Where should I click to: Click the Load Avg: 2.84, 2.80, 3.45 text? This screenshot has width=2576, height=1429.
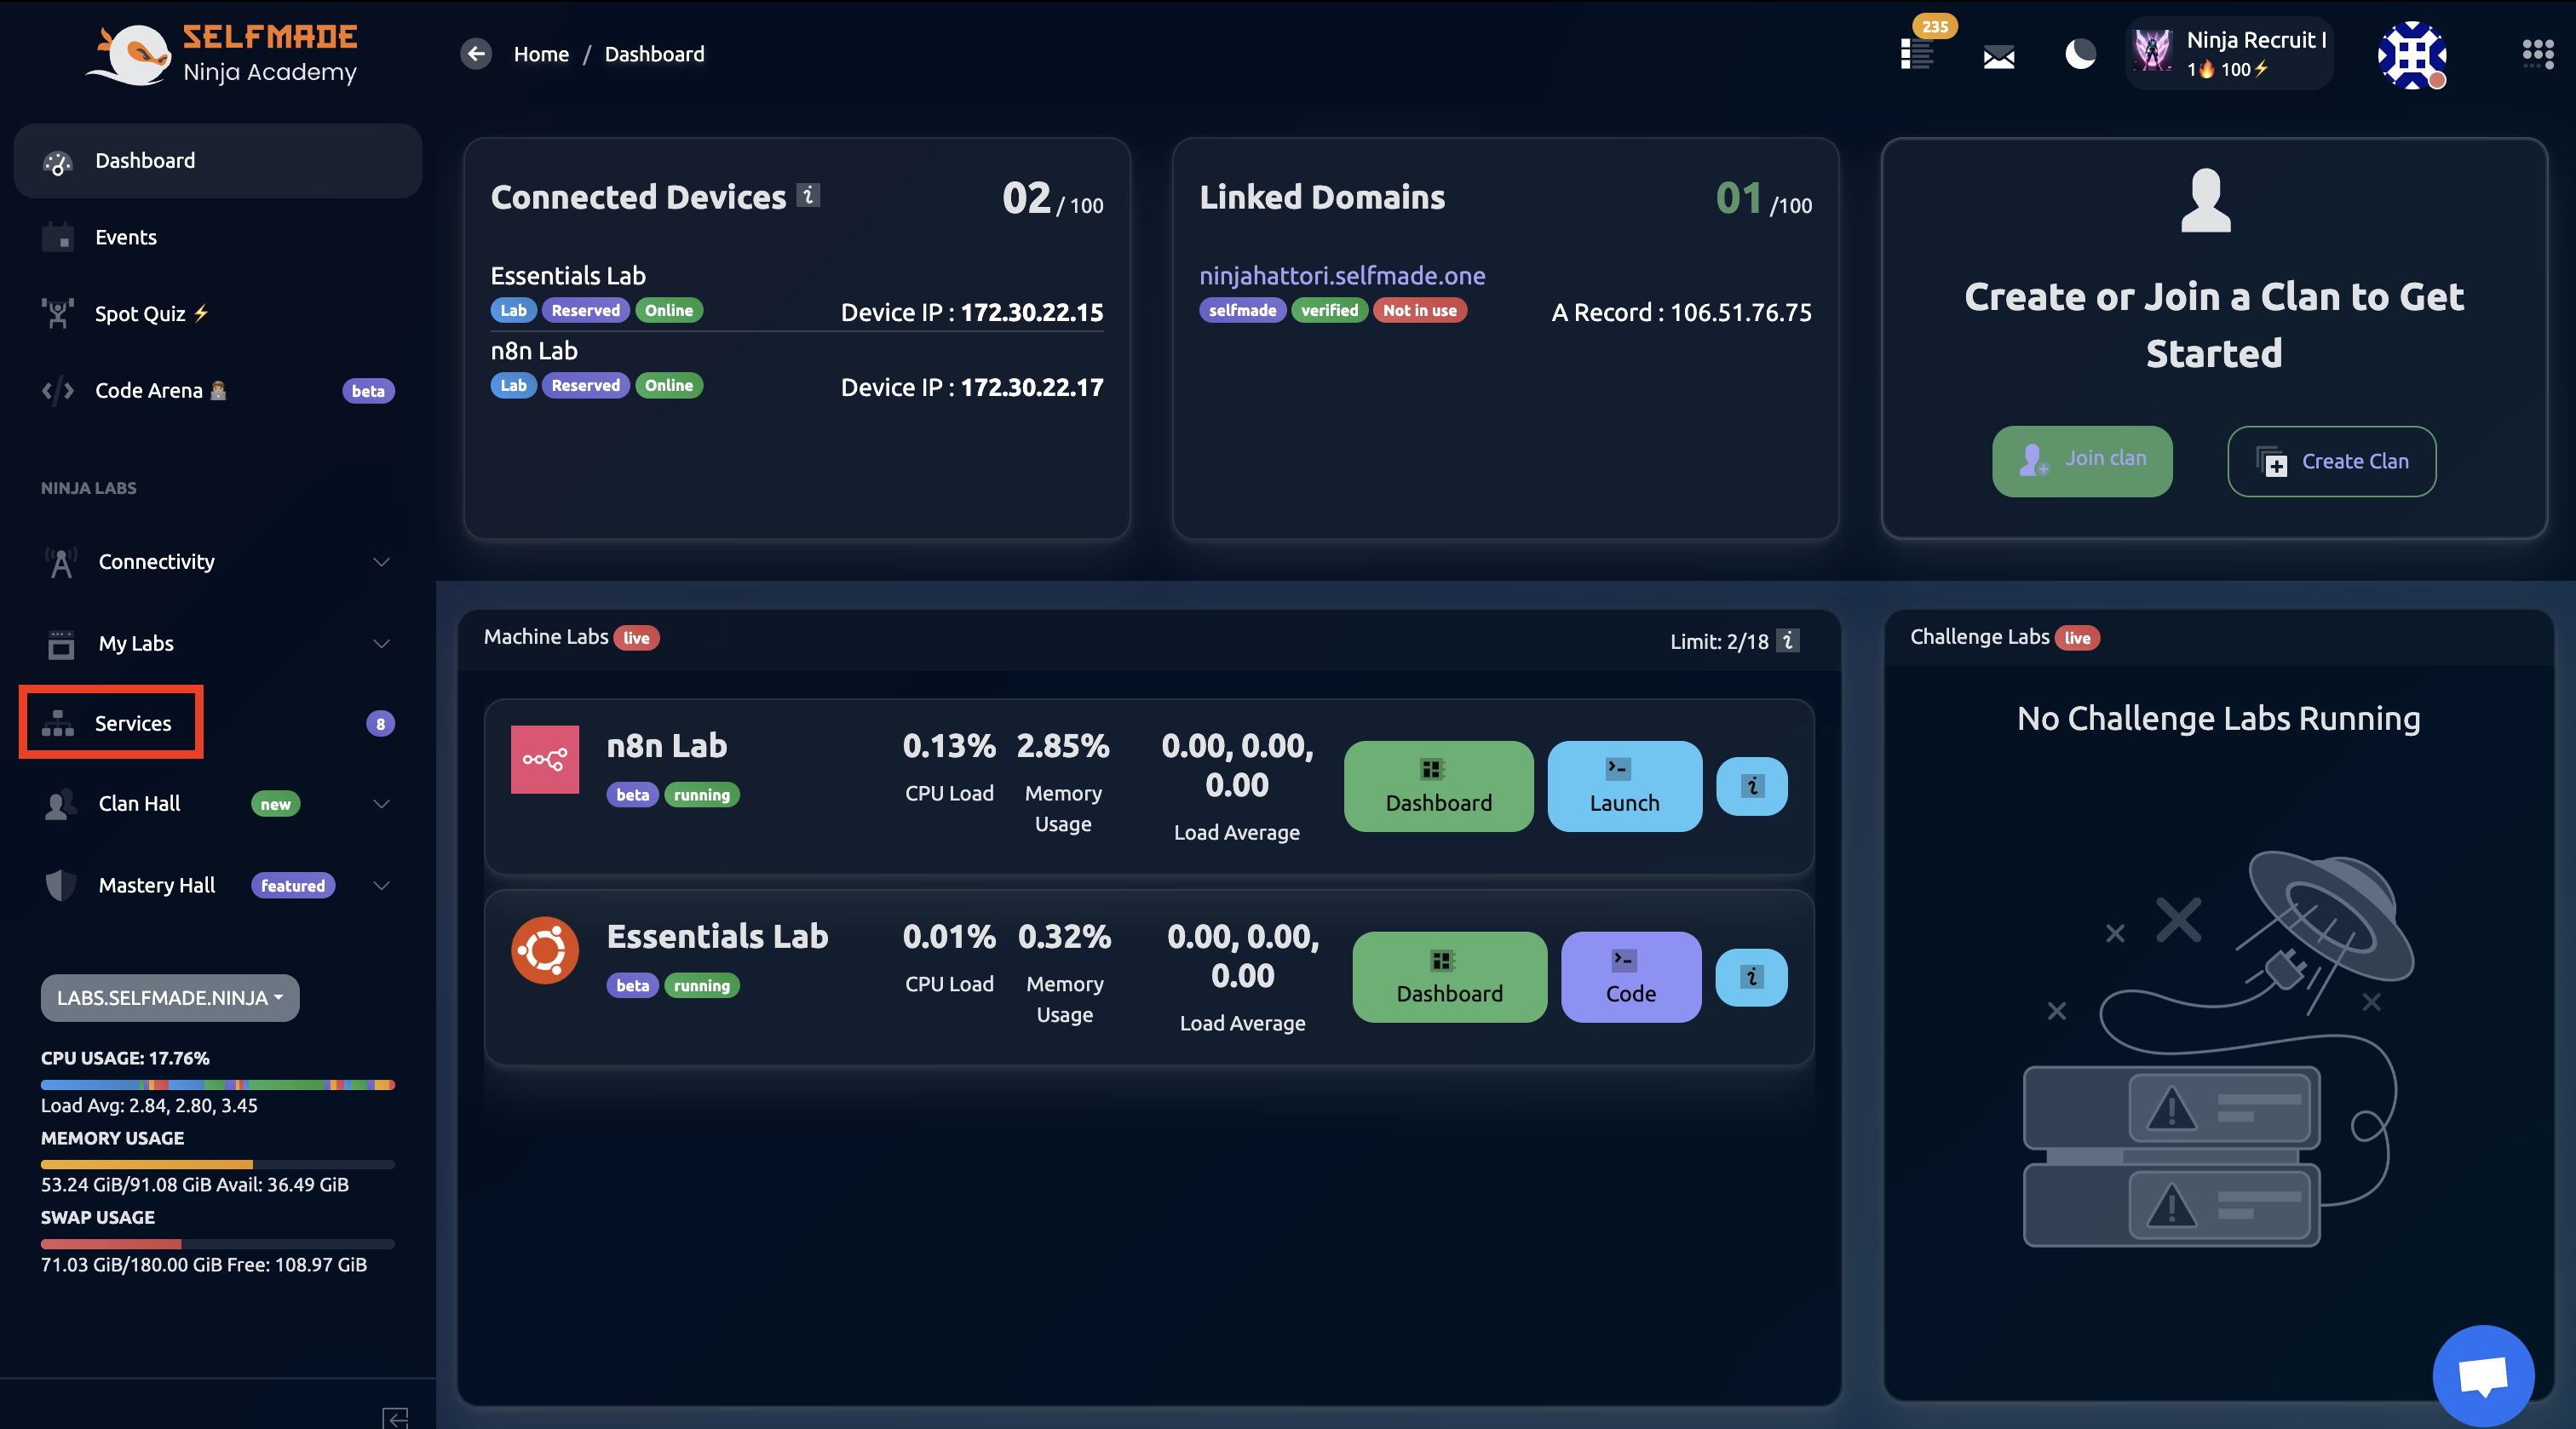point(149,1105)
